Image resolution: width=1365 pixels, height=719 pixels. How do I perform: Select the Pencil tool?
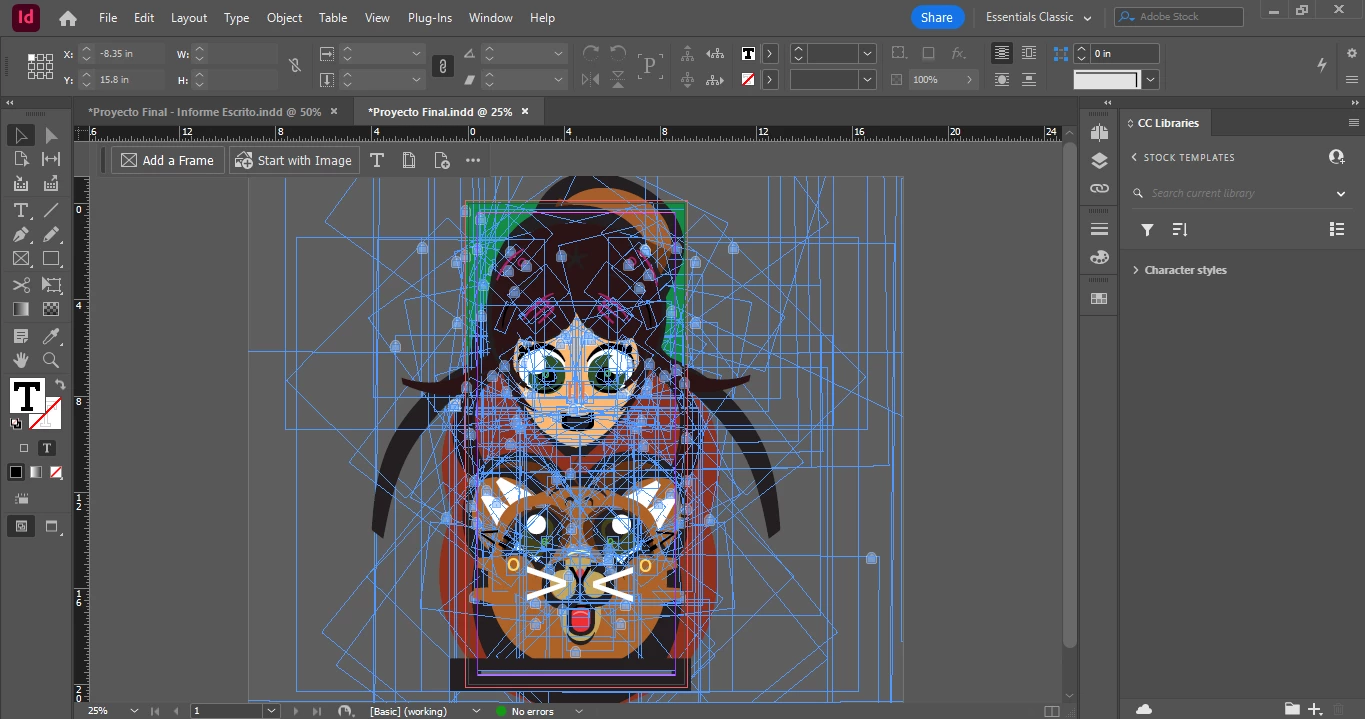51,234
